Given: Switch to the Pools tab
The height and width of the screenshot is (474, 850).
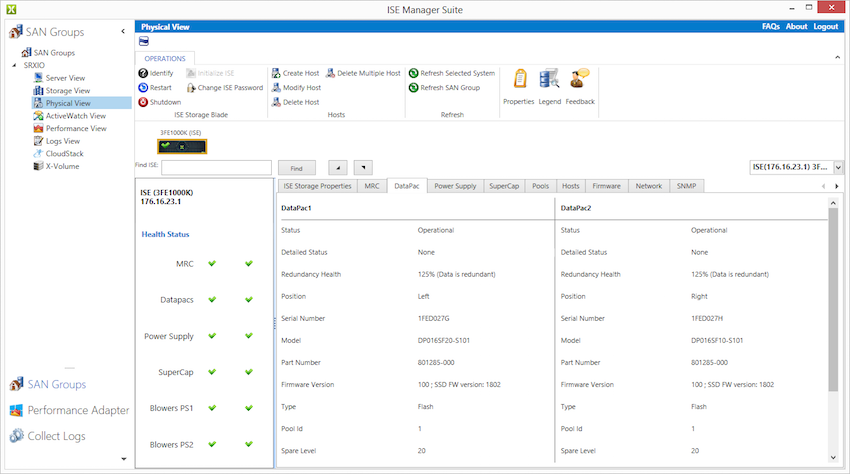Looking at the screenshot, I should (x=540, y=186).
